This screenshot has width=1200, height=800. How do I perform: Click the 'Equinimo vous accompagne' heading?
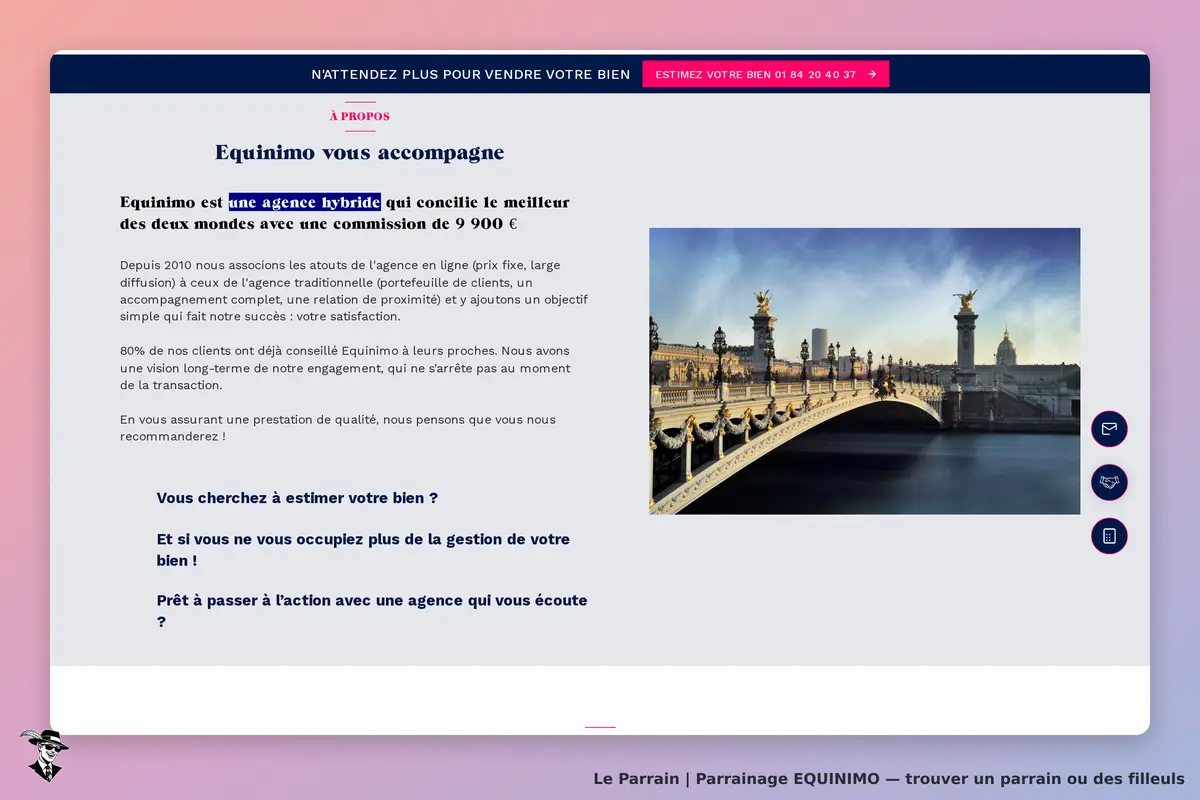(x=360, y=153)
